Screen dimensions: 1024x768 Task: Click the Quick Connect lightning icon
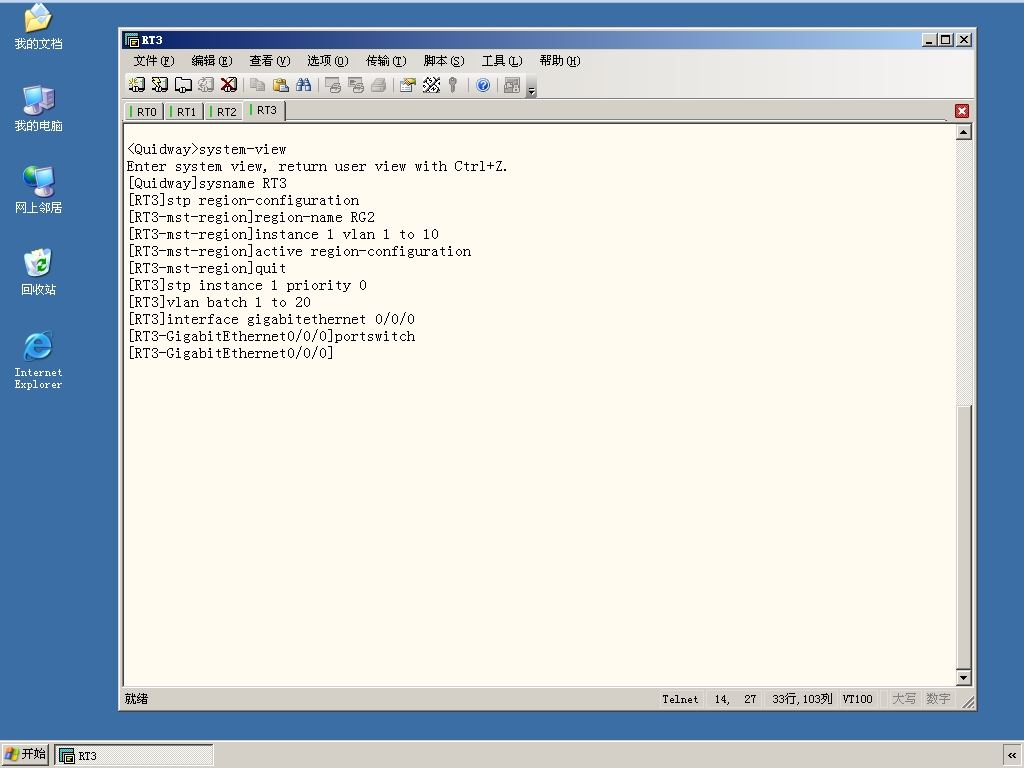click(159, 85)
